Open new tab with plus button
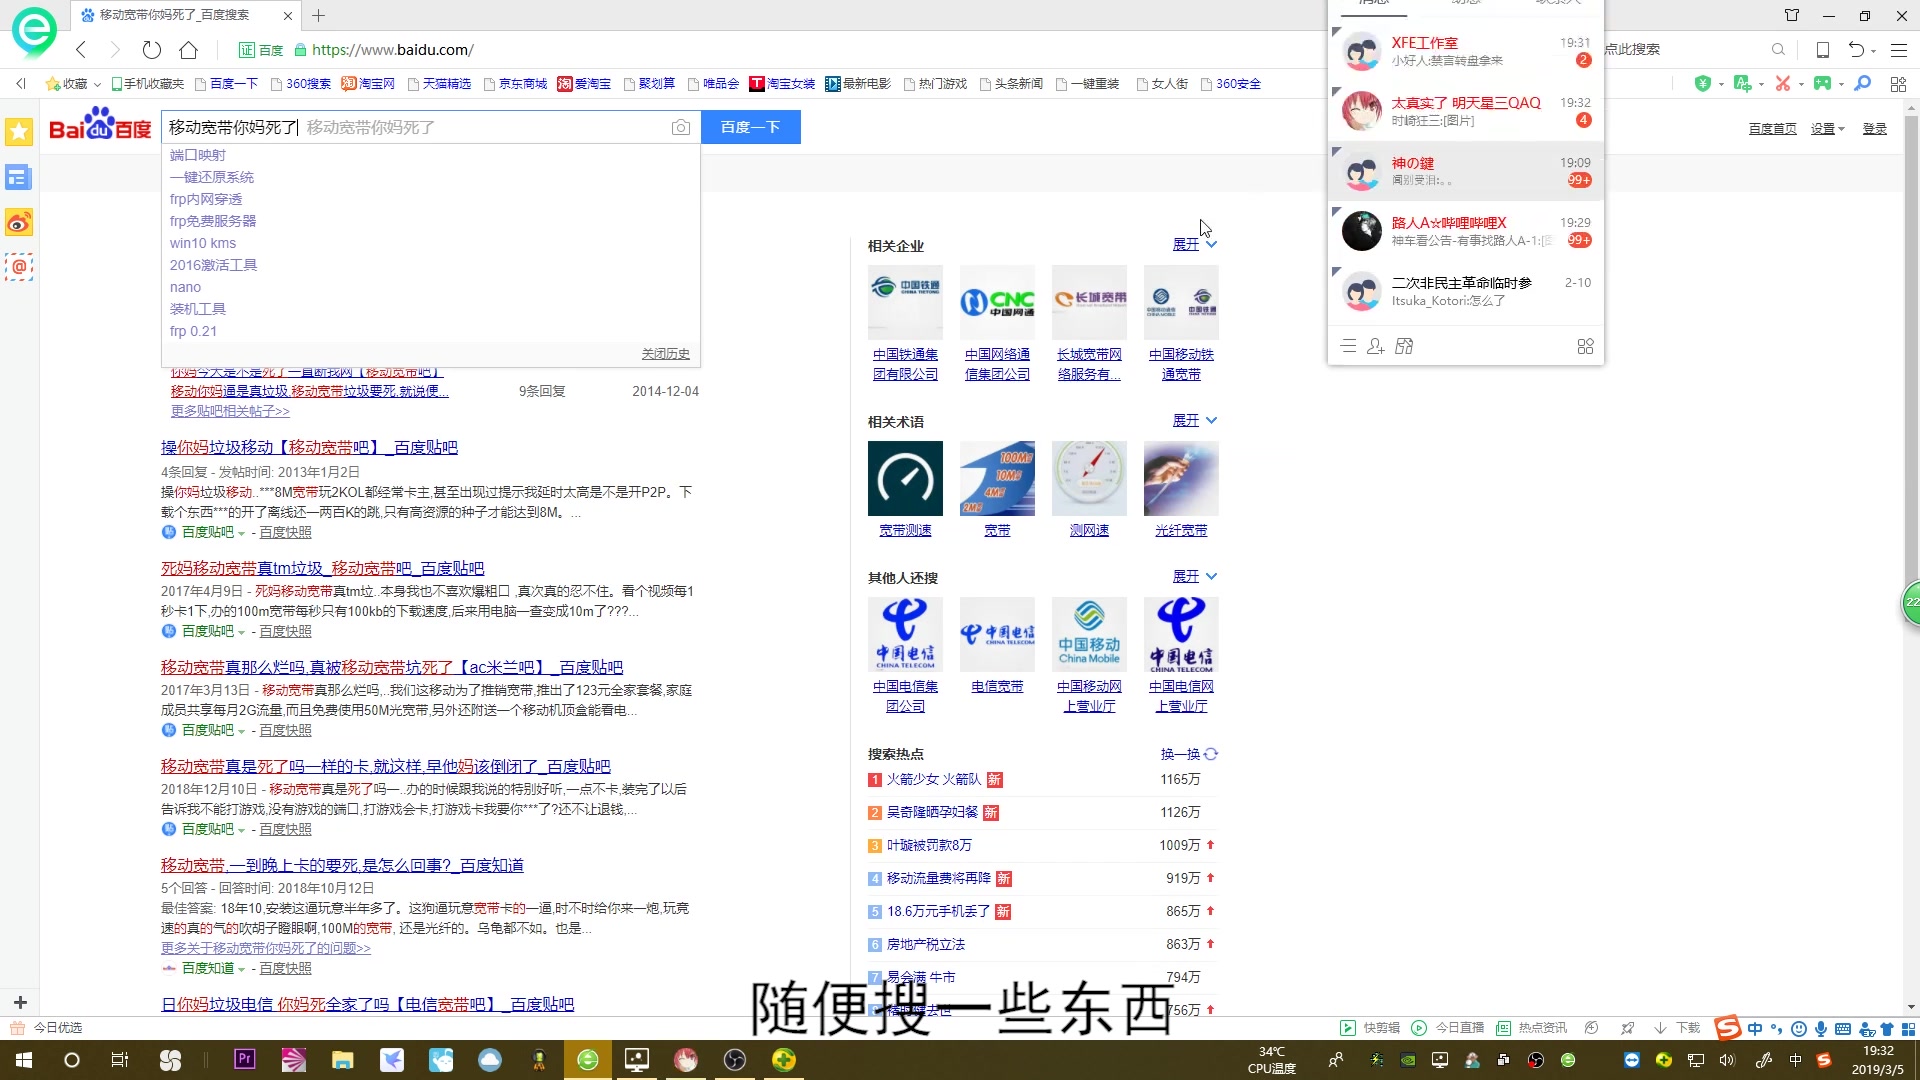Viewport: 1920px width, 1080px height. [319, 15]
